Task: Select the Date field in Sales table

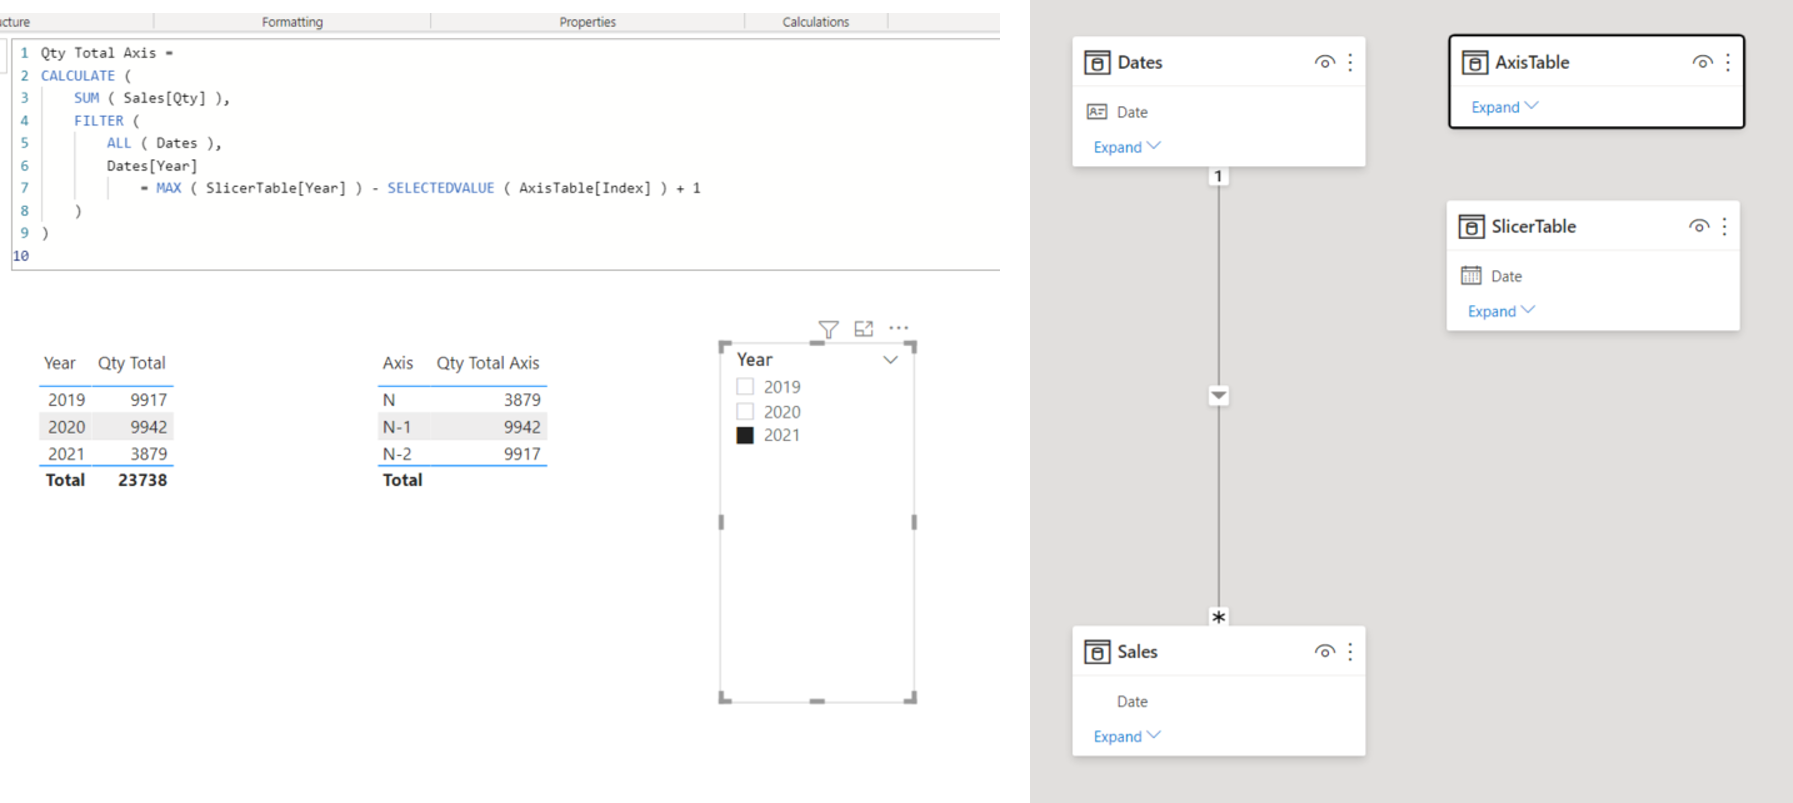Action: (1132, 702)
